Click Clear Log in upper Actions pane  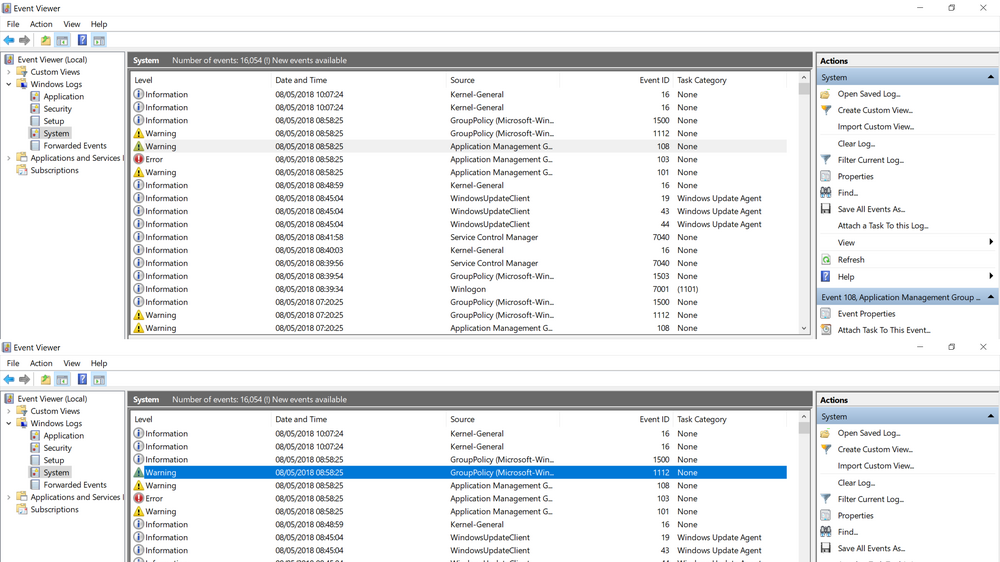856,144
